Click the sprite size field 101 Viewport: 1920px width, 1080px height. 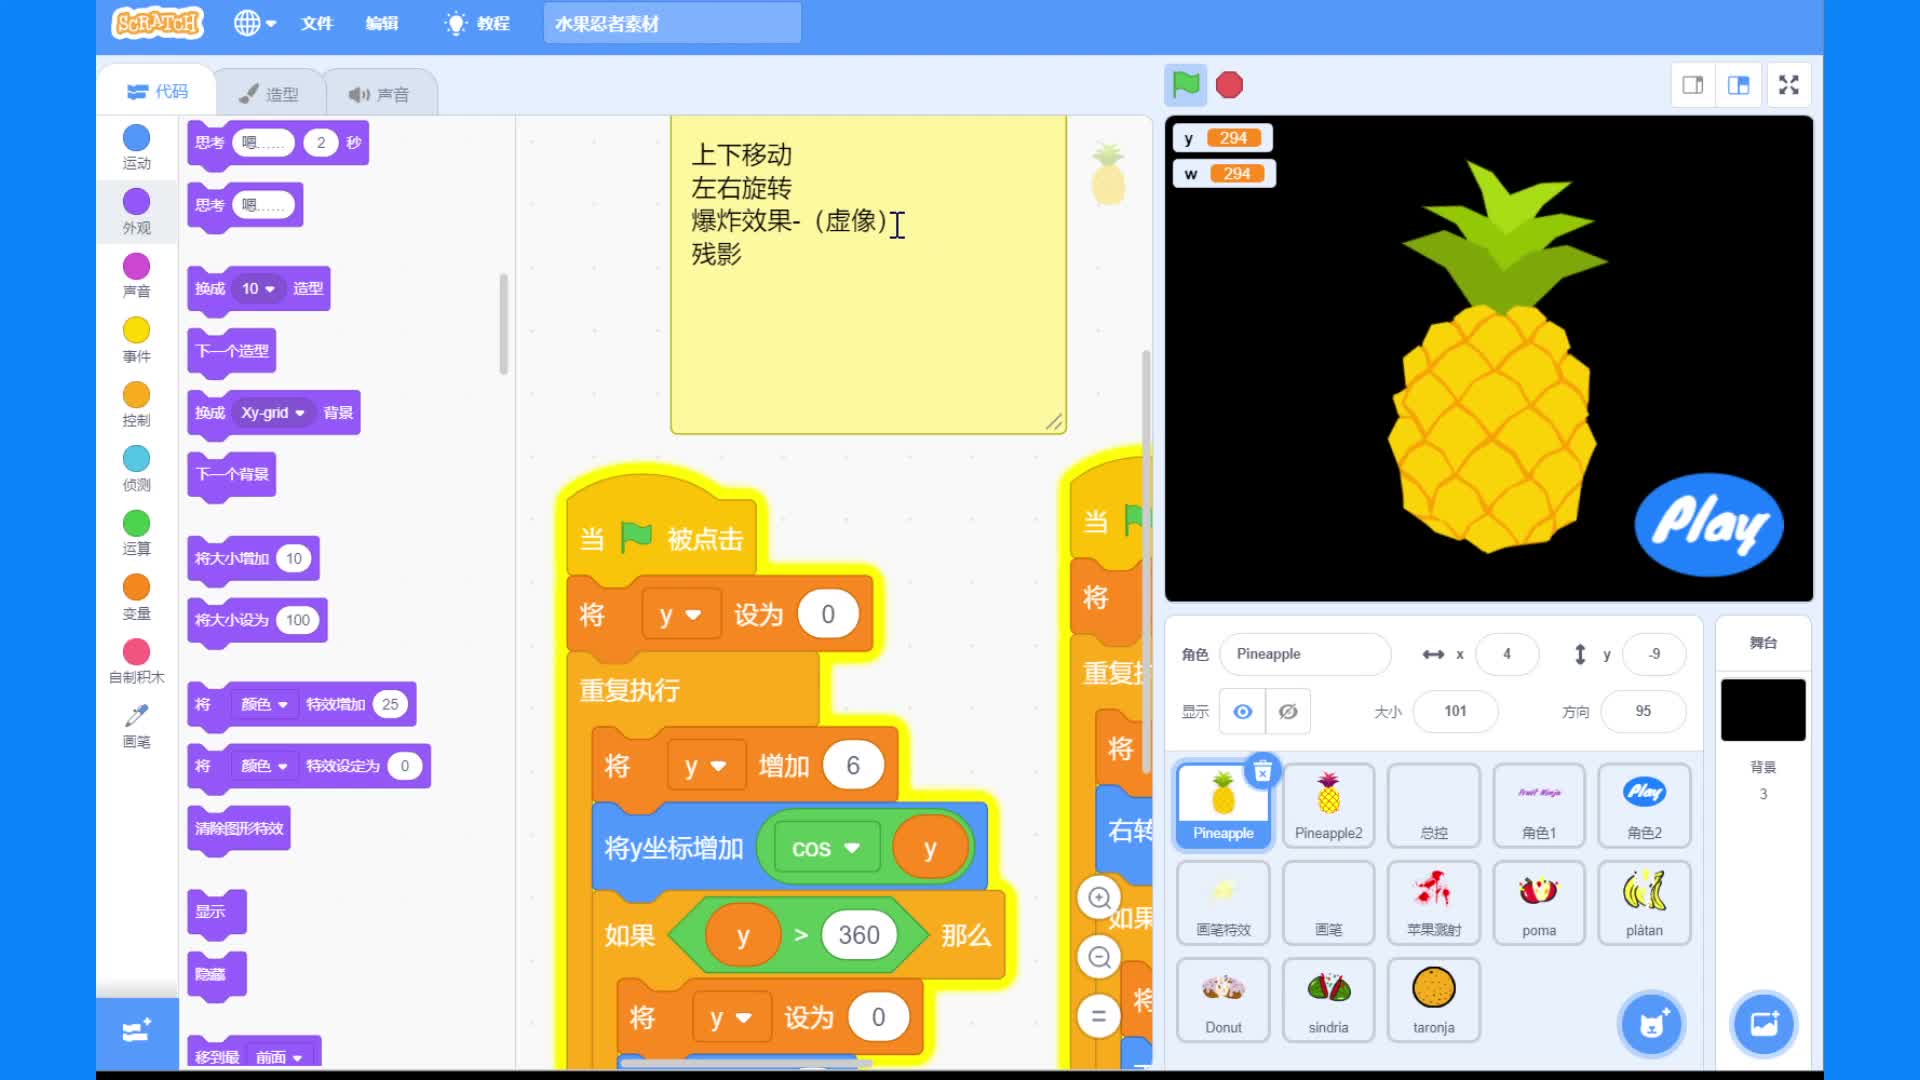pos(1455,711)
